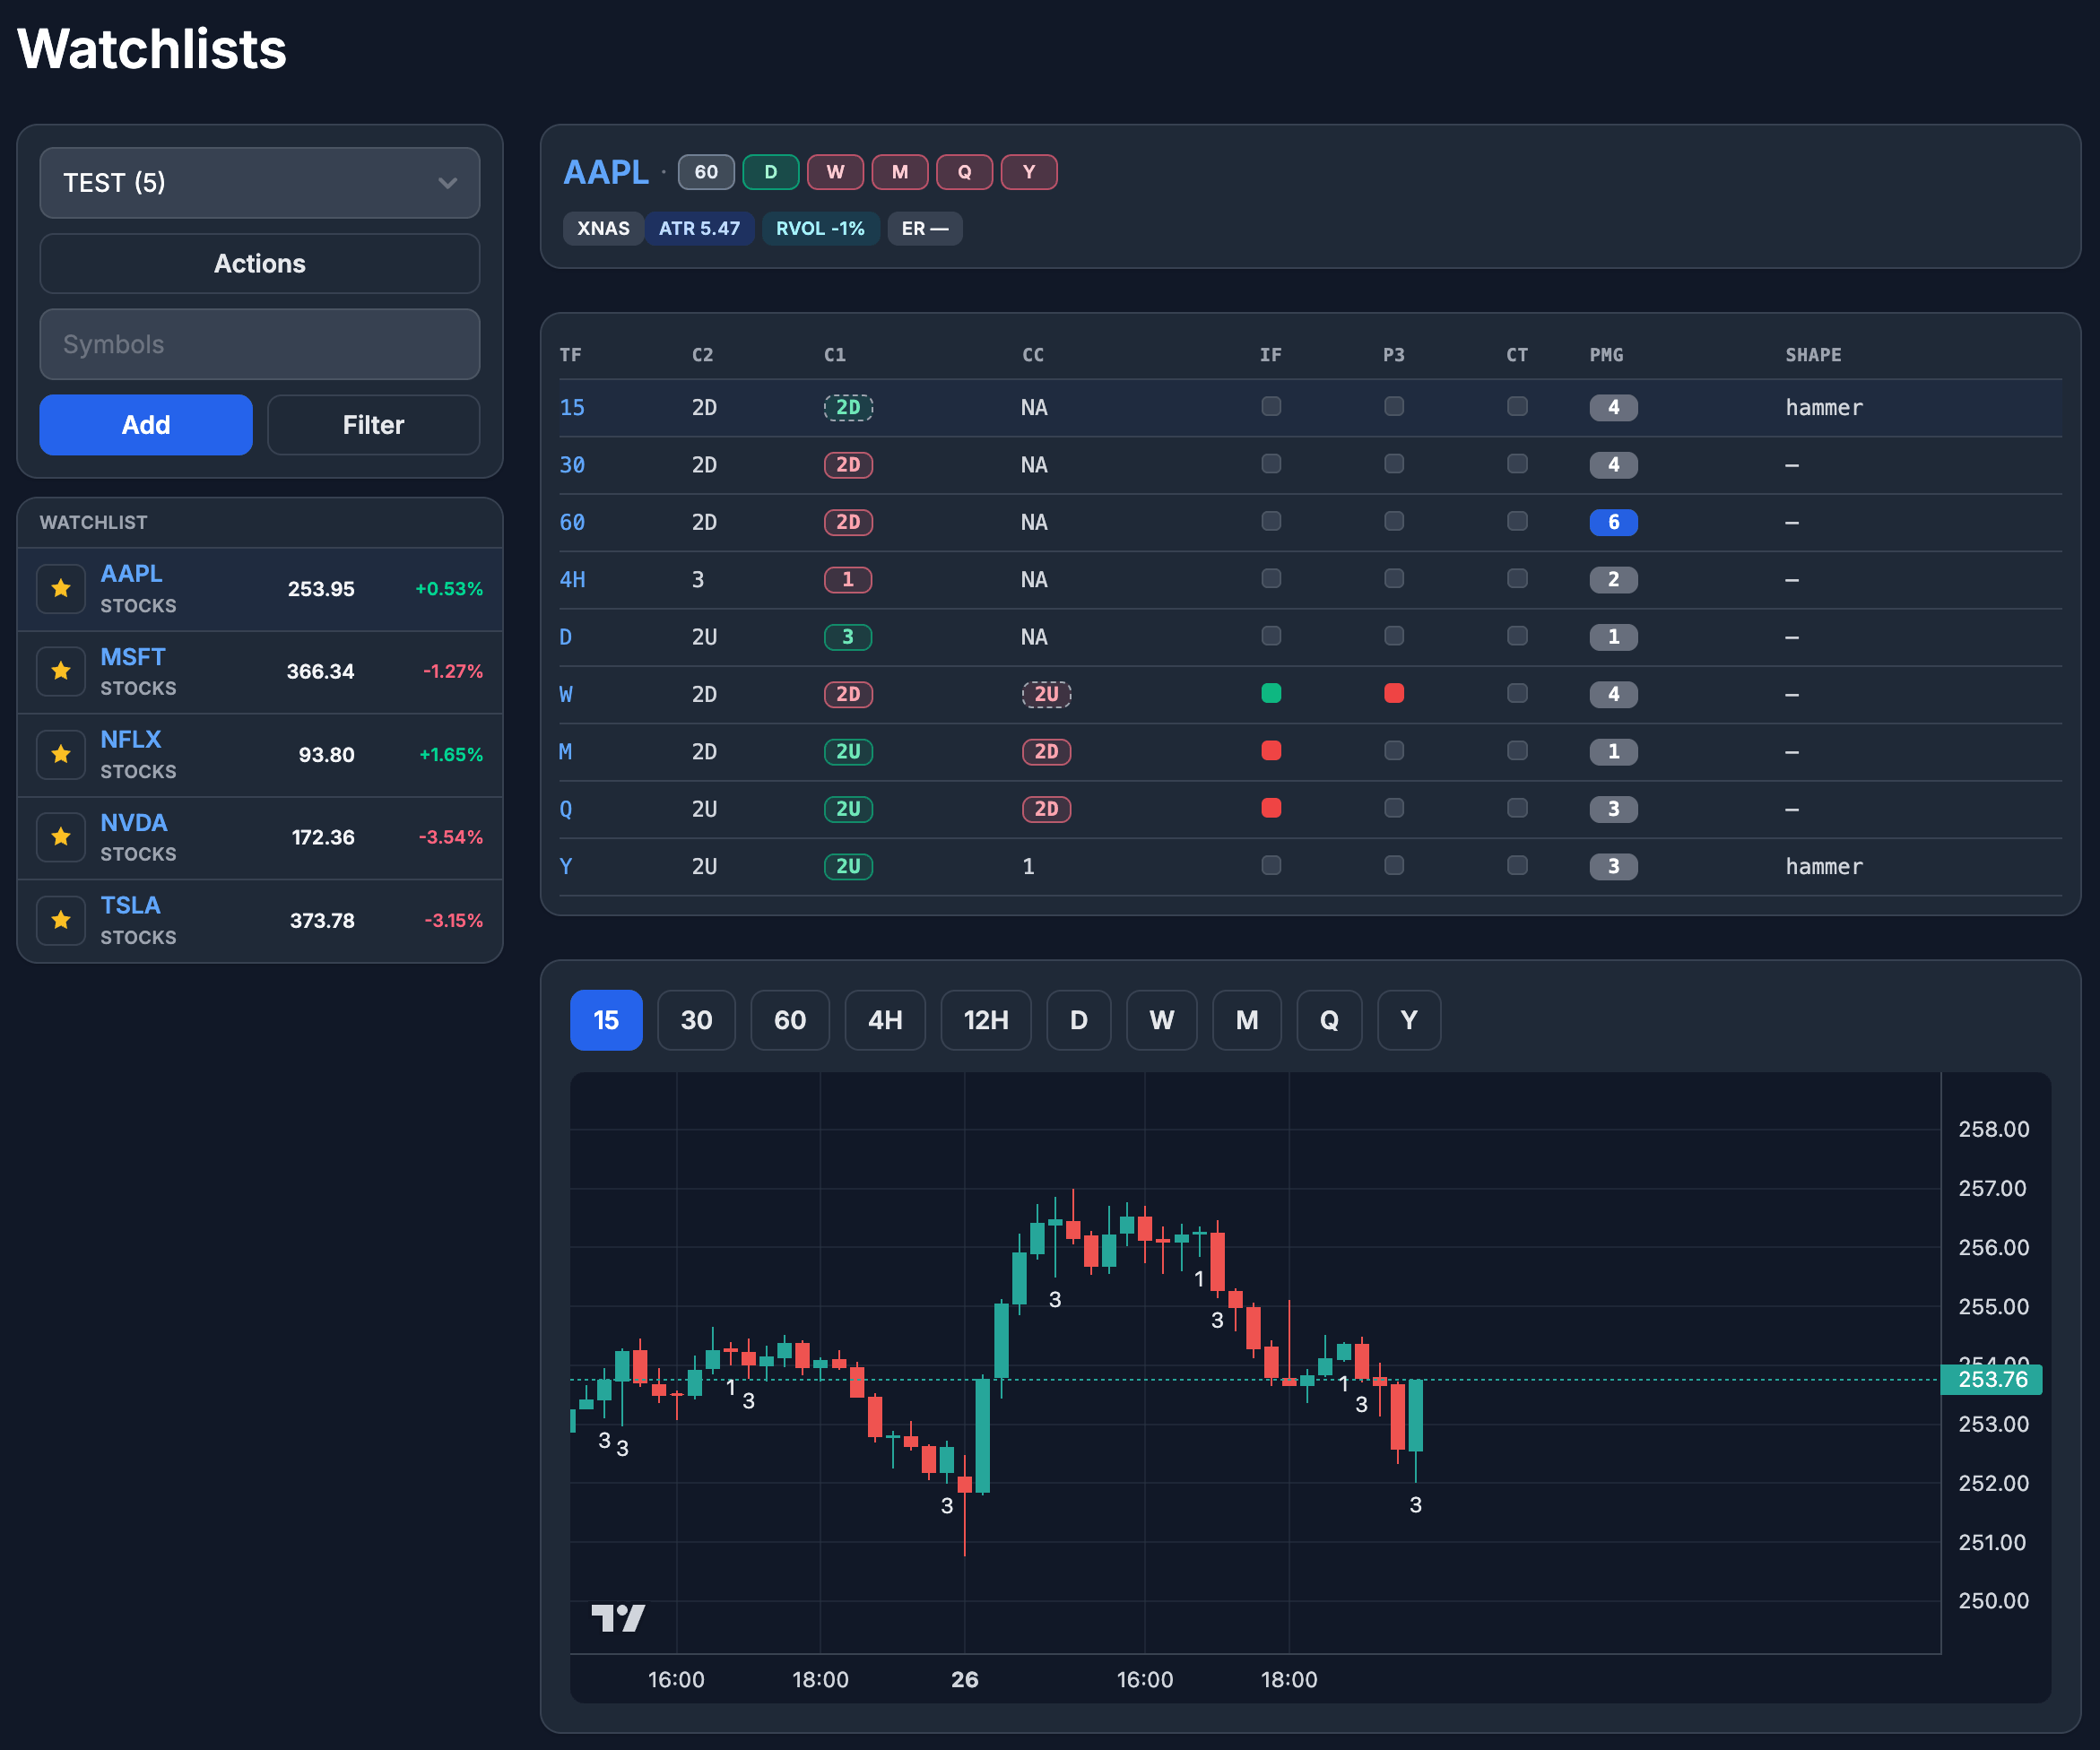The image size is (2100, 1750).
Task: Click the blue PMG badge on the 60 row
Action: tap(1613, 522)
